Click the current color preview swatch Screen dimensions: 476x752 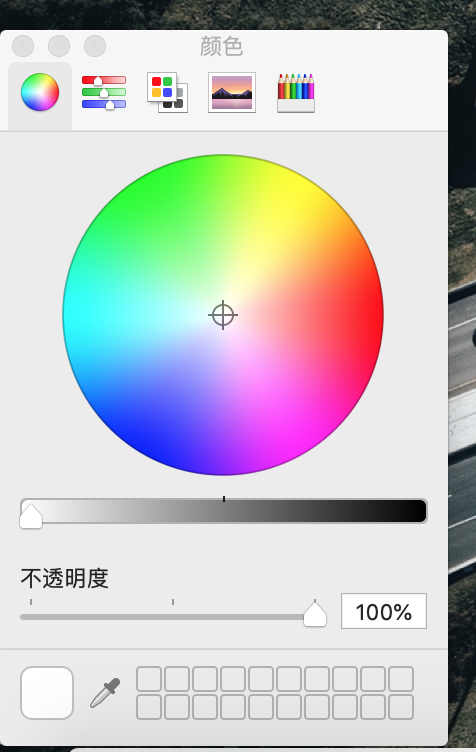(x=47, y=693)
